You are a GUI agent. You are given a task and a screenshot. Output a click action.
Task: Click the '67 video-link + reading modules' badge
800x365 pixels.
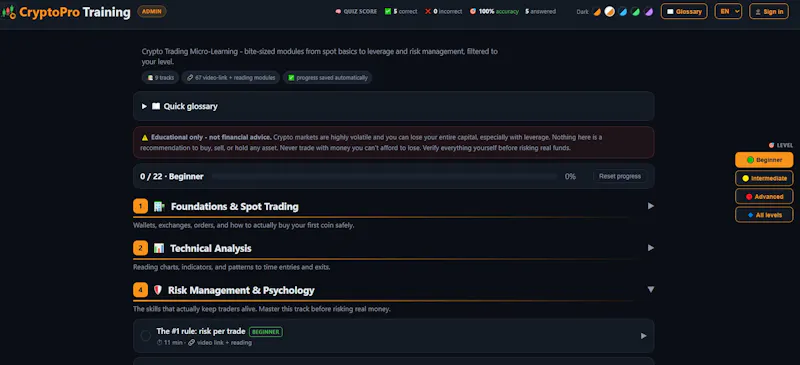tap(231, 78)
